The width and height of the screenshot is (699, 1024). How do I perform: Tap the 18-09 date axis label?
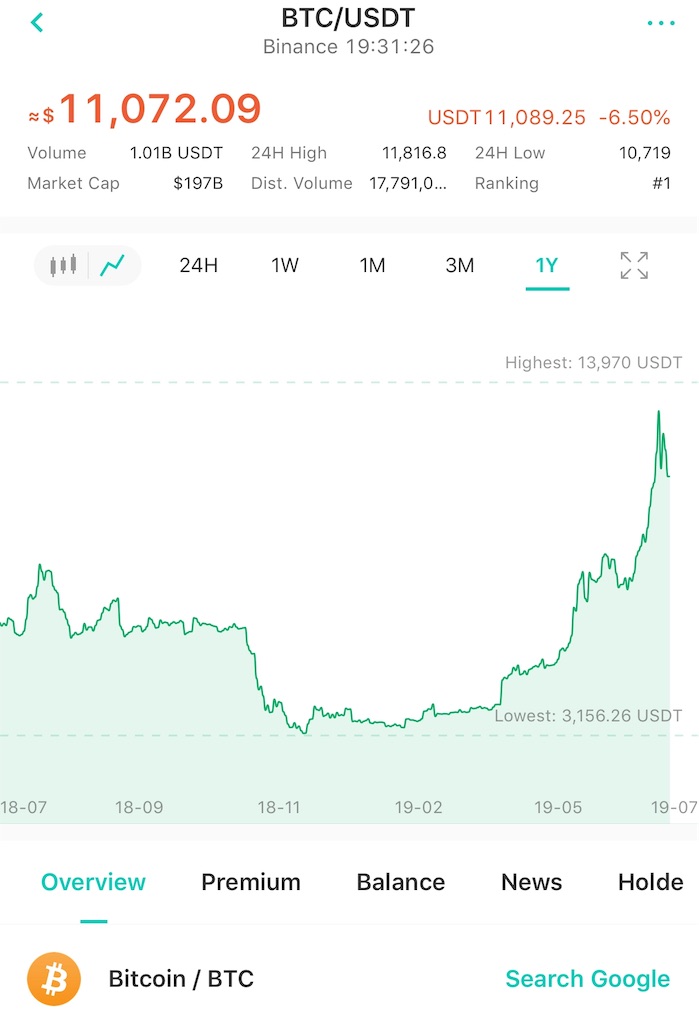click(139, 808)
